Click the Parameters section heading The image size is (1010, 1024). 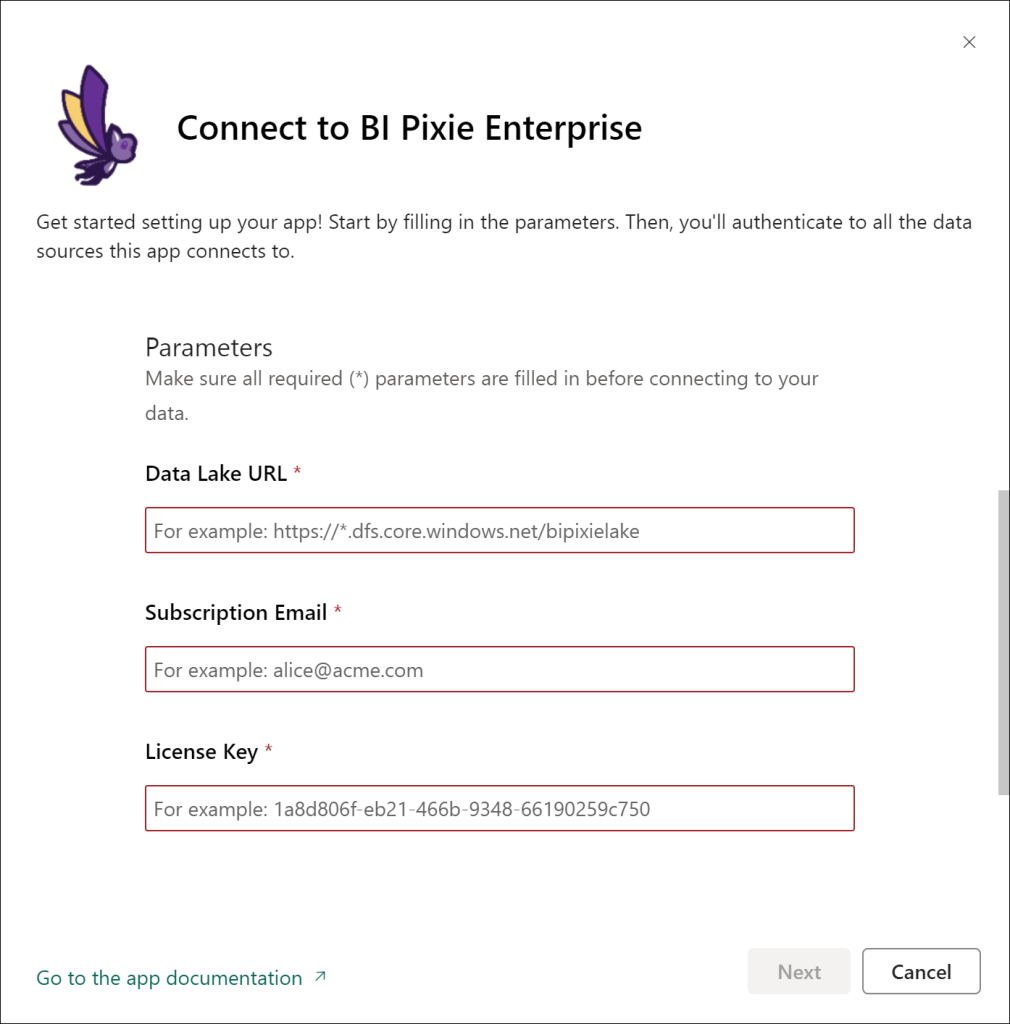click(209, 347)
